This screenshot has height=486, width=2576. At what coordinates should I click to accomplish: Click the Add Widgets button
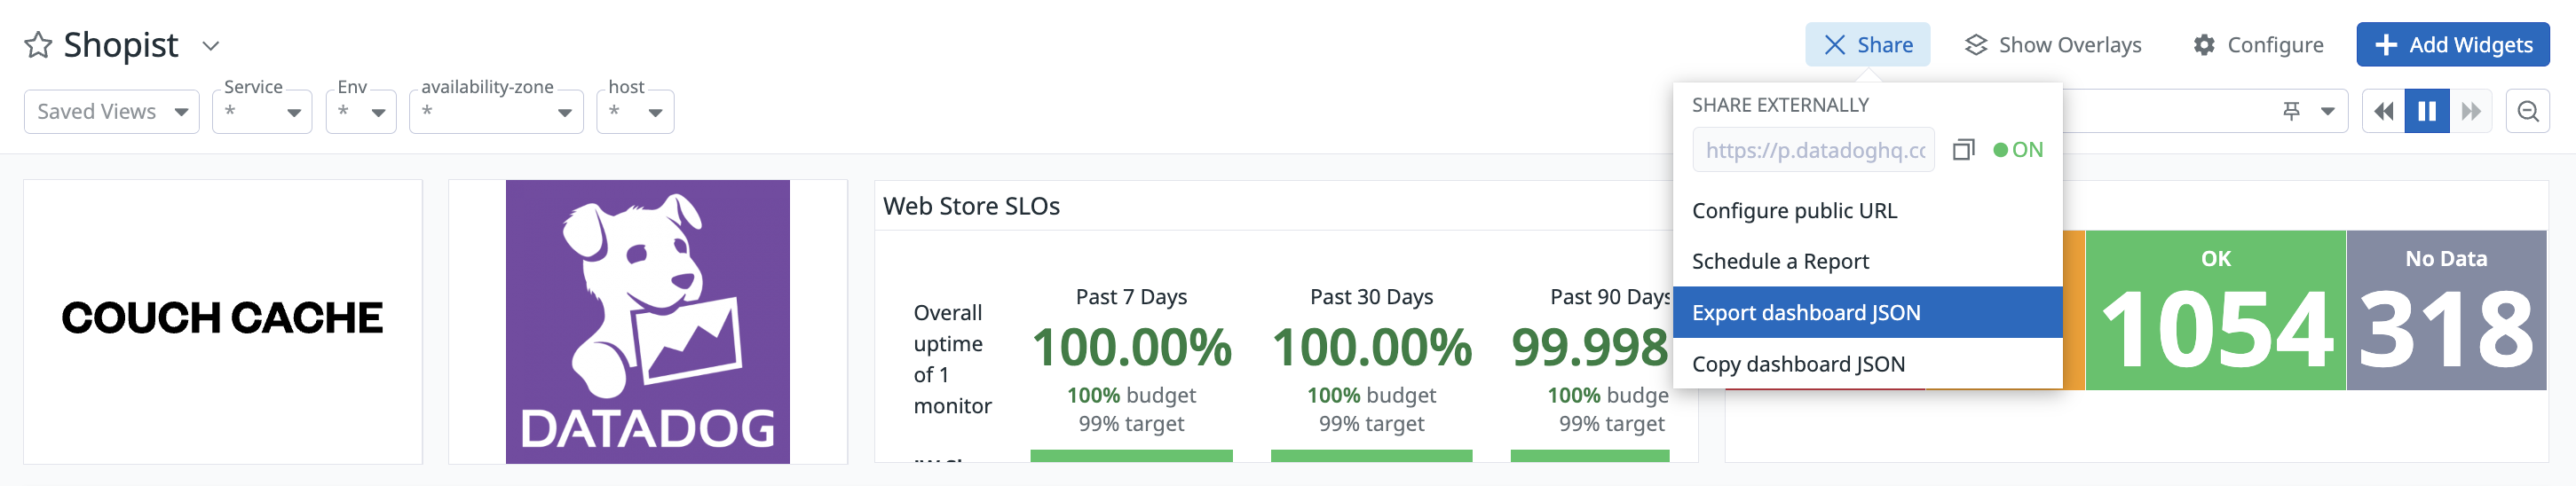2452,45
